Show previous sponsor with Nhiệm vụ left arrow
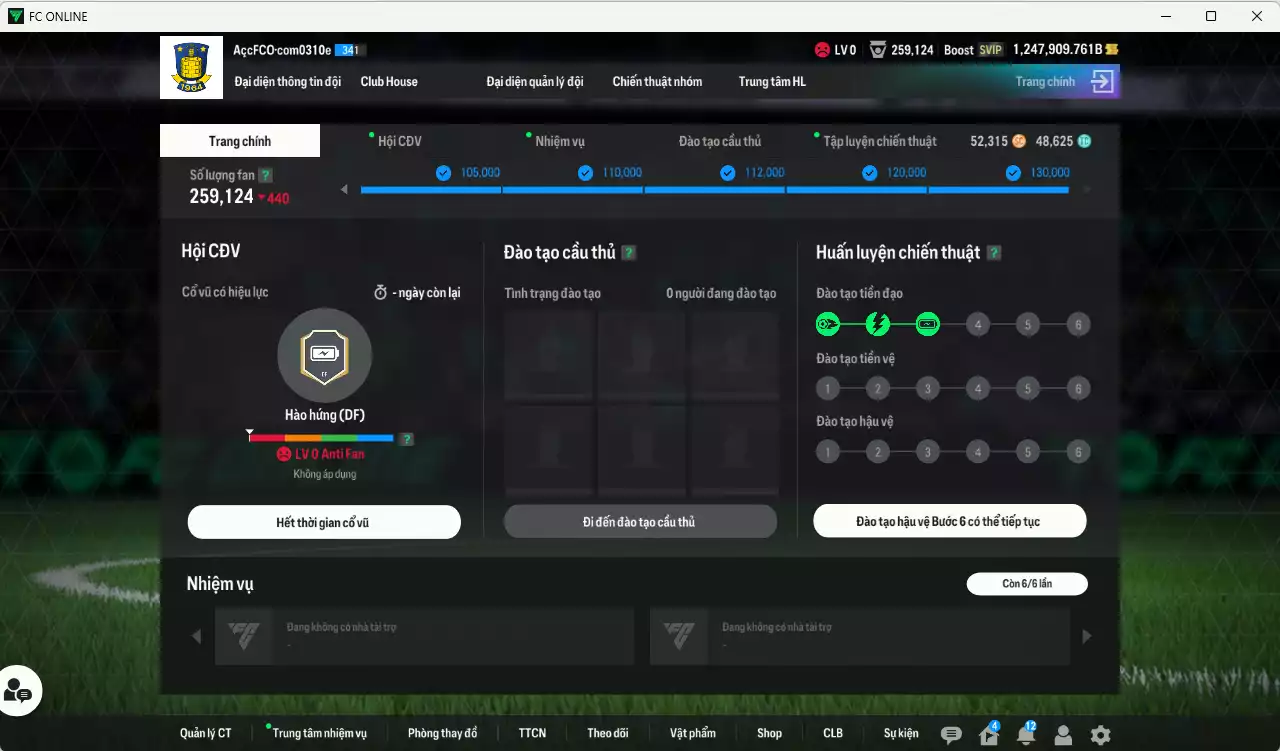This screenshot has width=1280, height=751. [196, 636]
